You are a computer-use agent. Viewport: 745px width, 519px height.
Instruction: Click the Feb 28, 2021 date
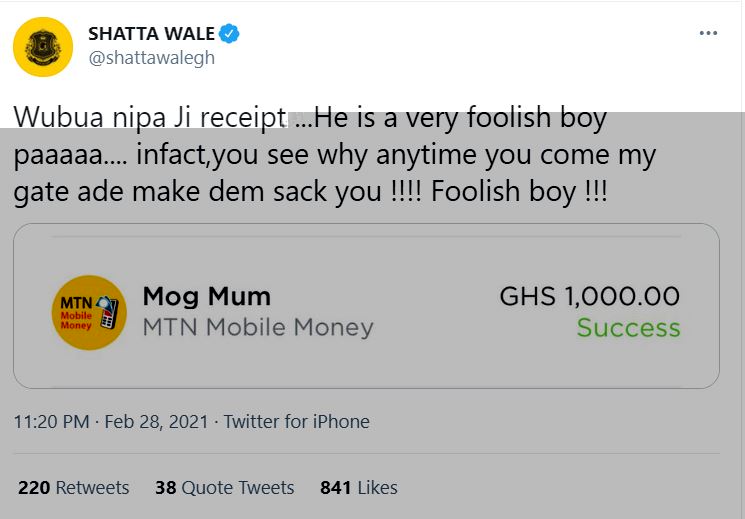pos(156,422)
